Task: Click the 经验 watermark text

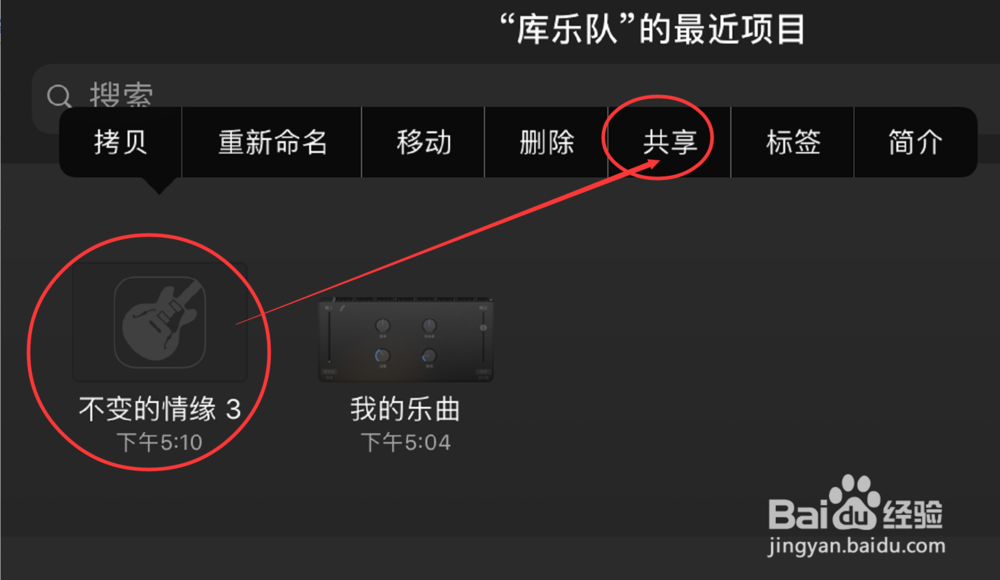Action: pos(913,514)
